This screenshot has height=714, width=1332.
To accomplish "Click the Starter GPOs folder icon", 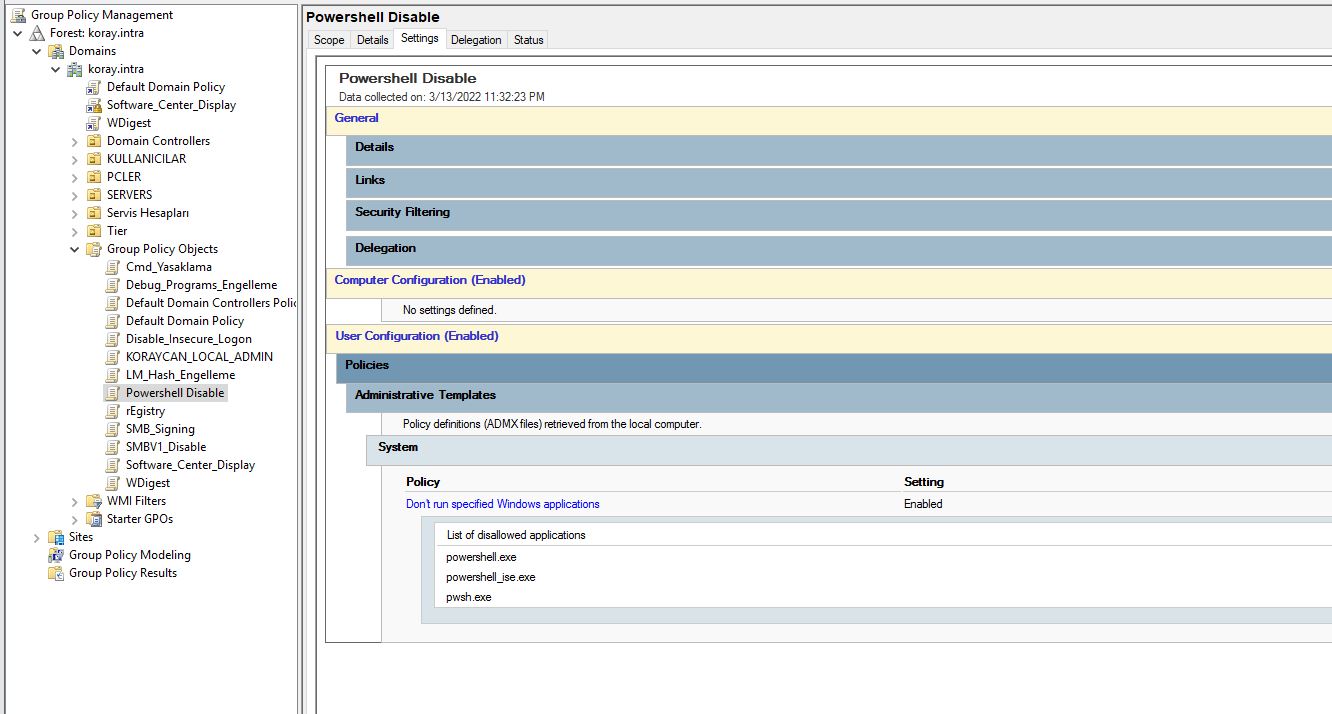I will pyautogui.click(x=93, y=519).
